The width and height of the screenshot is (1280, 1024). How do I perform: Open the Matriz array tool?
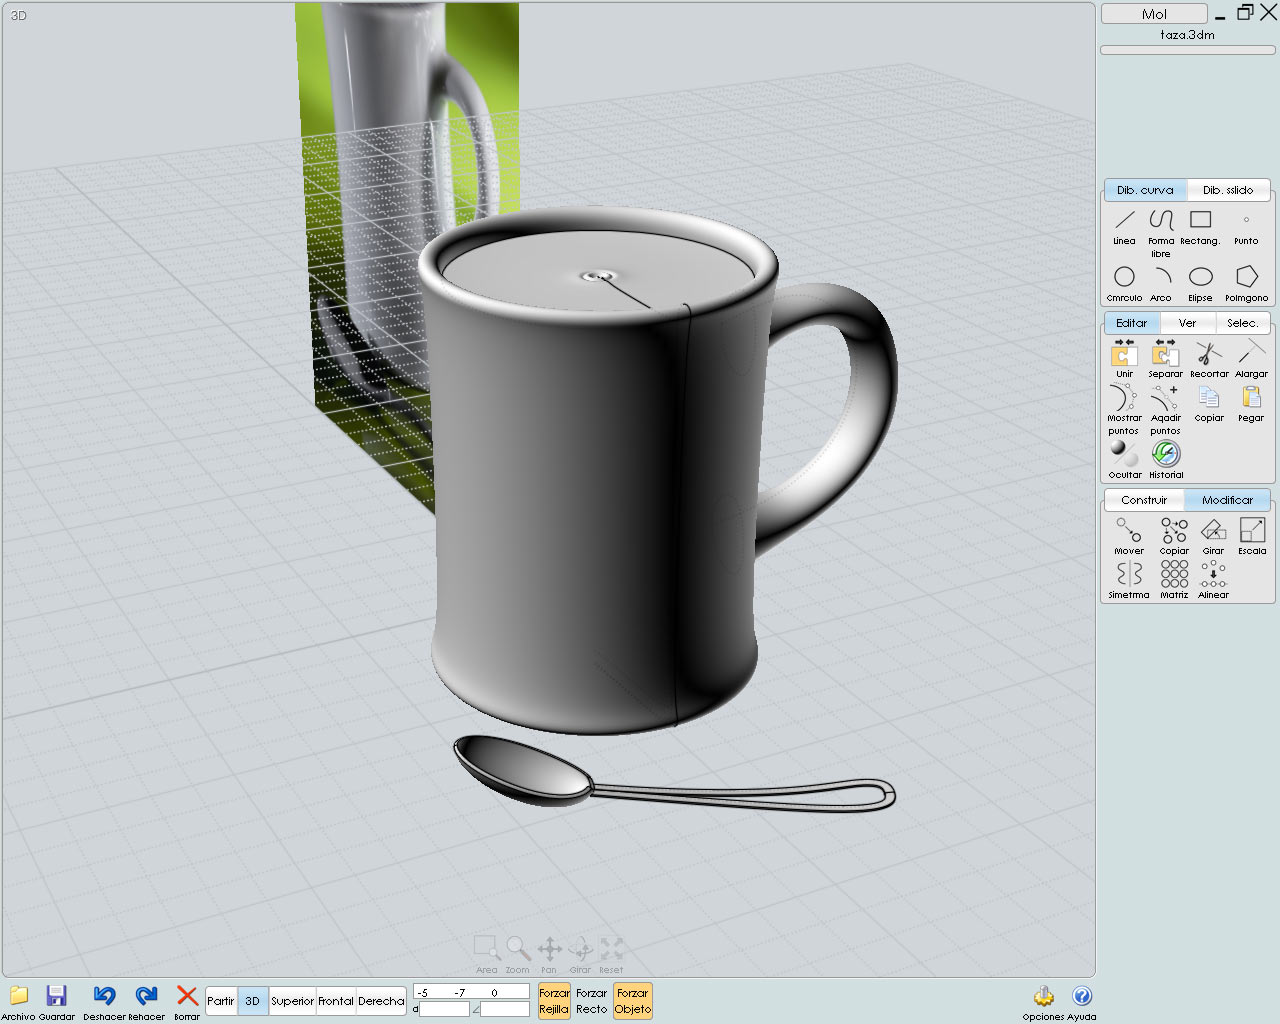point(1174,580)
